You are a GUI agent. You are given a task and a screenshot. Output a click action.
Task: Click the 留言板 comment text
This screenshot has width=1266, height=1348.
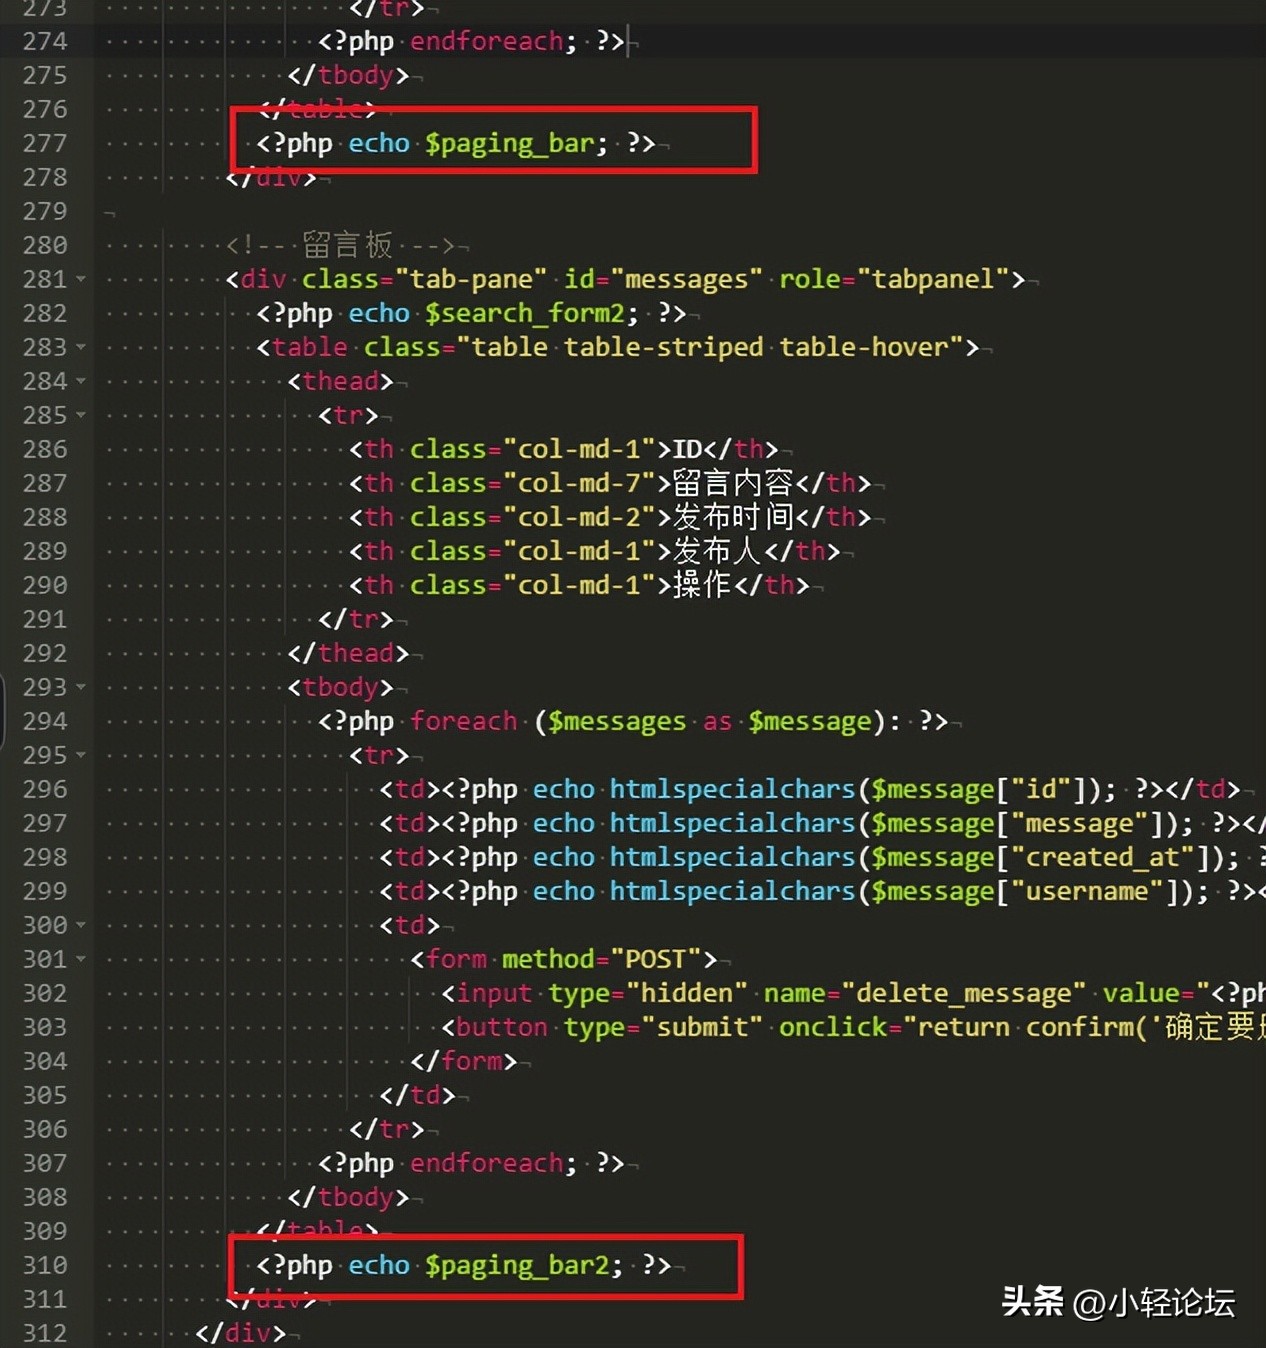click(348, 245)
